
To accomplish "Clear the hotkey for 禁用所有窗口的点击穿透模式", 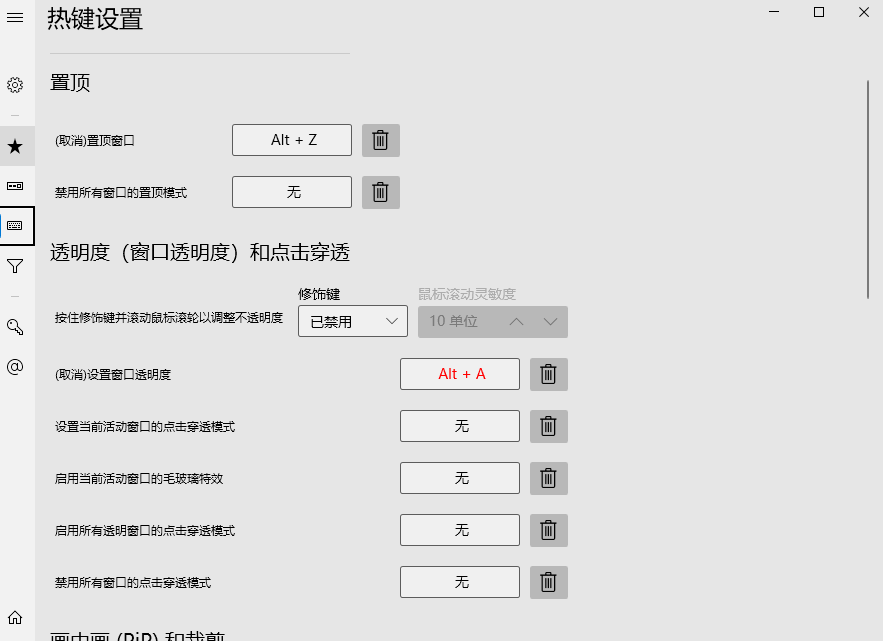I will click(548, 582).
